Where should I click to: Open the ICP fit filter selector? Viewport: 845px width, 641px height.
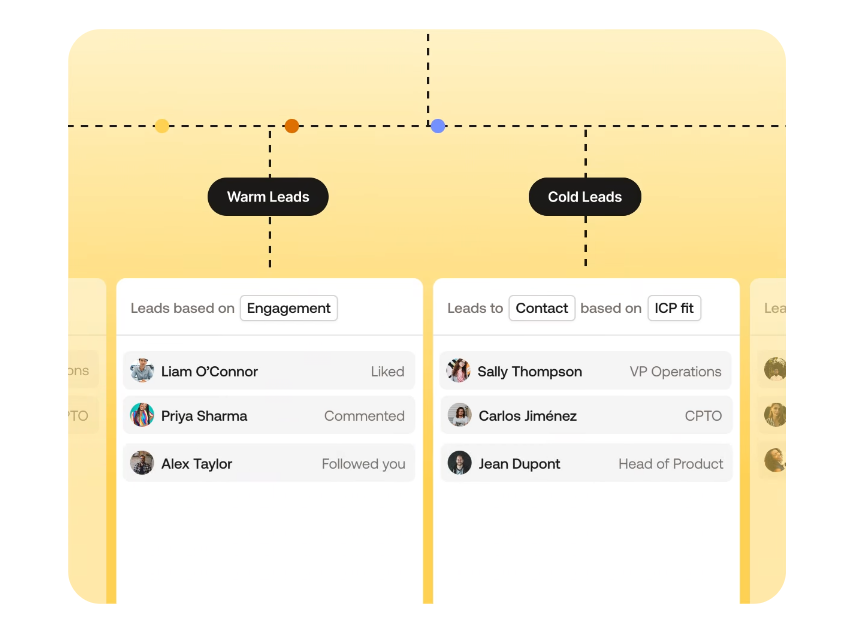(674, 308)
